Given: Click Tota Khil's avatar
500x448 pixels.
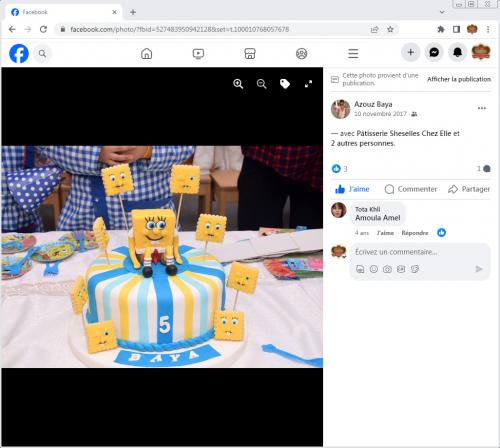Looking at the screenshot, I should 339,210.
